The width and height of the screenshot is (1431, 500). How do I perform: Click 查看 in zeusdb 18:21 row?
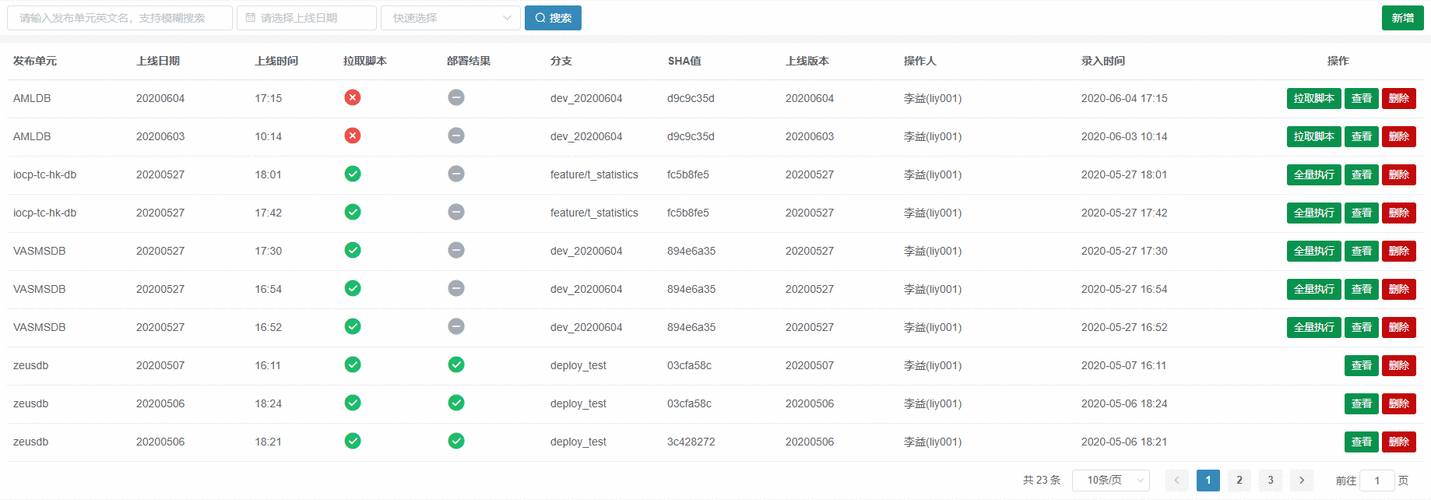1361,442
